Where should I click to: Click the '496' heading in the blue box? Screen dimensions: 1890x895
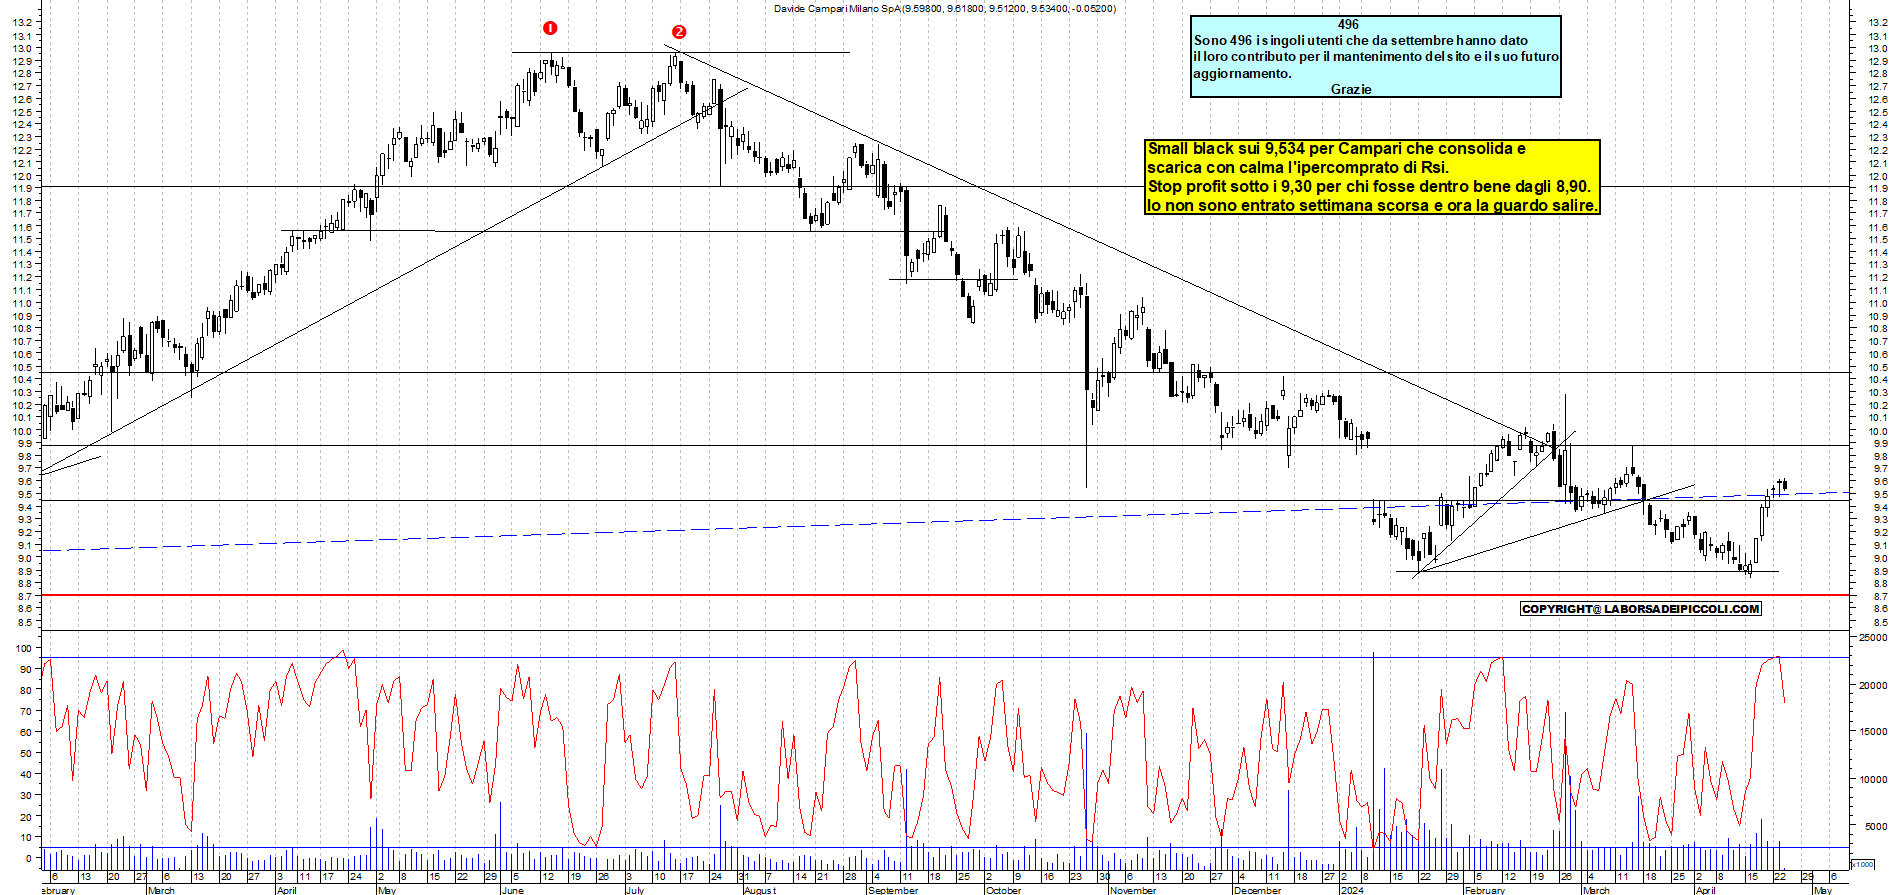click(1348, 24)
